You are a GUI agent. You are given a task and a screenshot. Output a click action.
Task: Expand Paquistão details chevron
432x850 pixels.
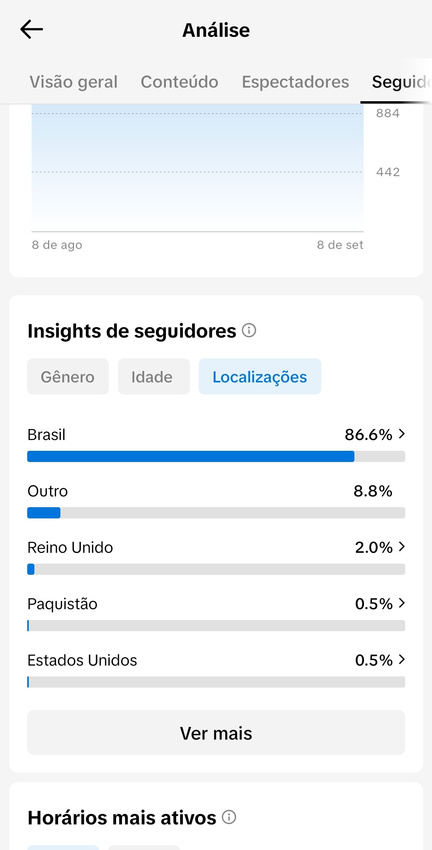pos(402,603)
